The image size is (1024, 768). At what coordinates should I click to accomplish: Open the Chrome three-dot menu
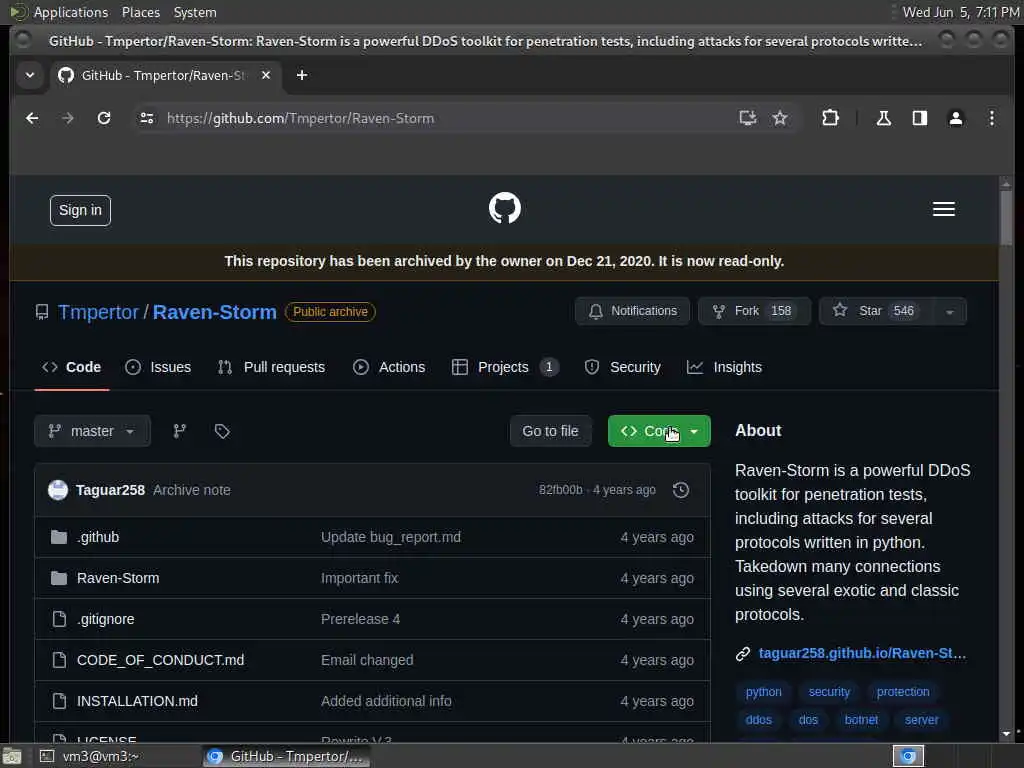tap(991, 118)
